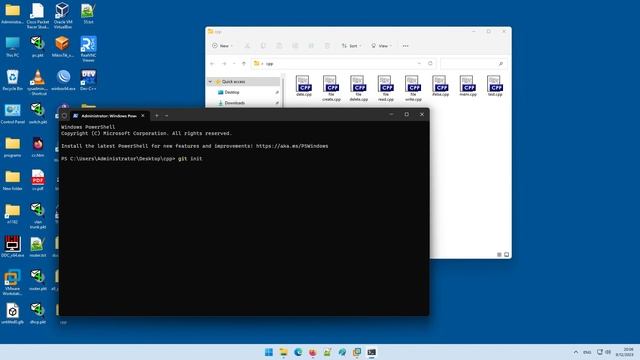This screenshot has height=360, width=640.
Task: Open the New menu in File Explorer
Action: click(222, 46)
